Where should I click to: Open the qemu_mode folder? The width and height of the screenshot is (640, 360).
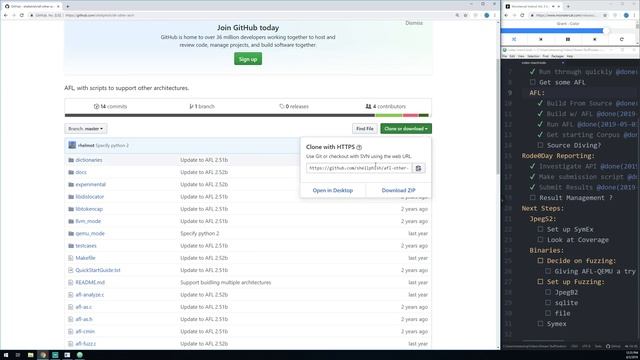pos(90,233)
